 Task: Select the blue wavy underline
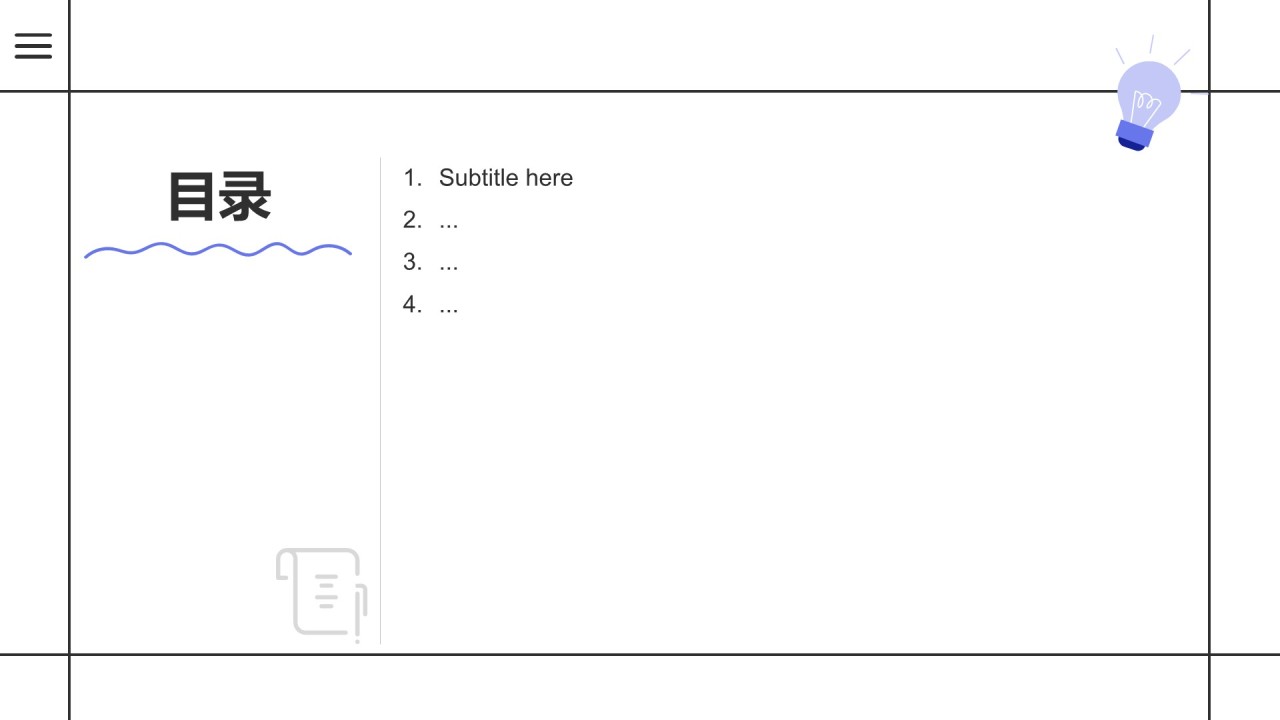218,250
